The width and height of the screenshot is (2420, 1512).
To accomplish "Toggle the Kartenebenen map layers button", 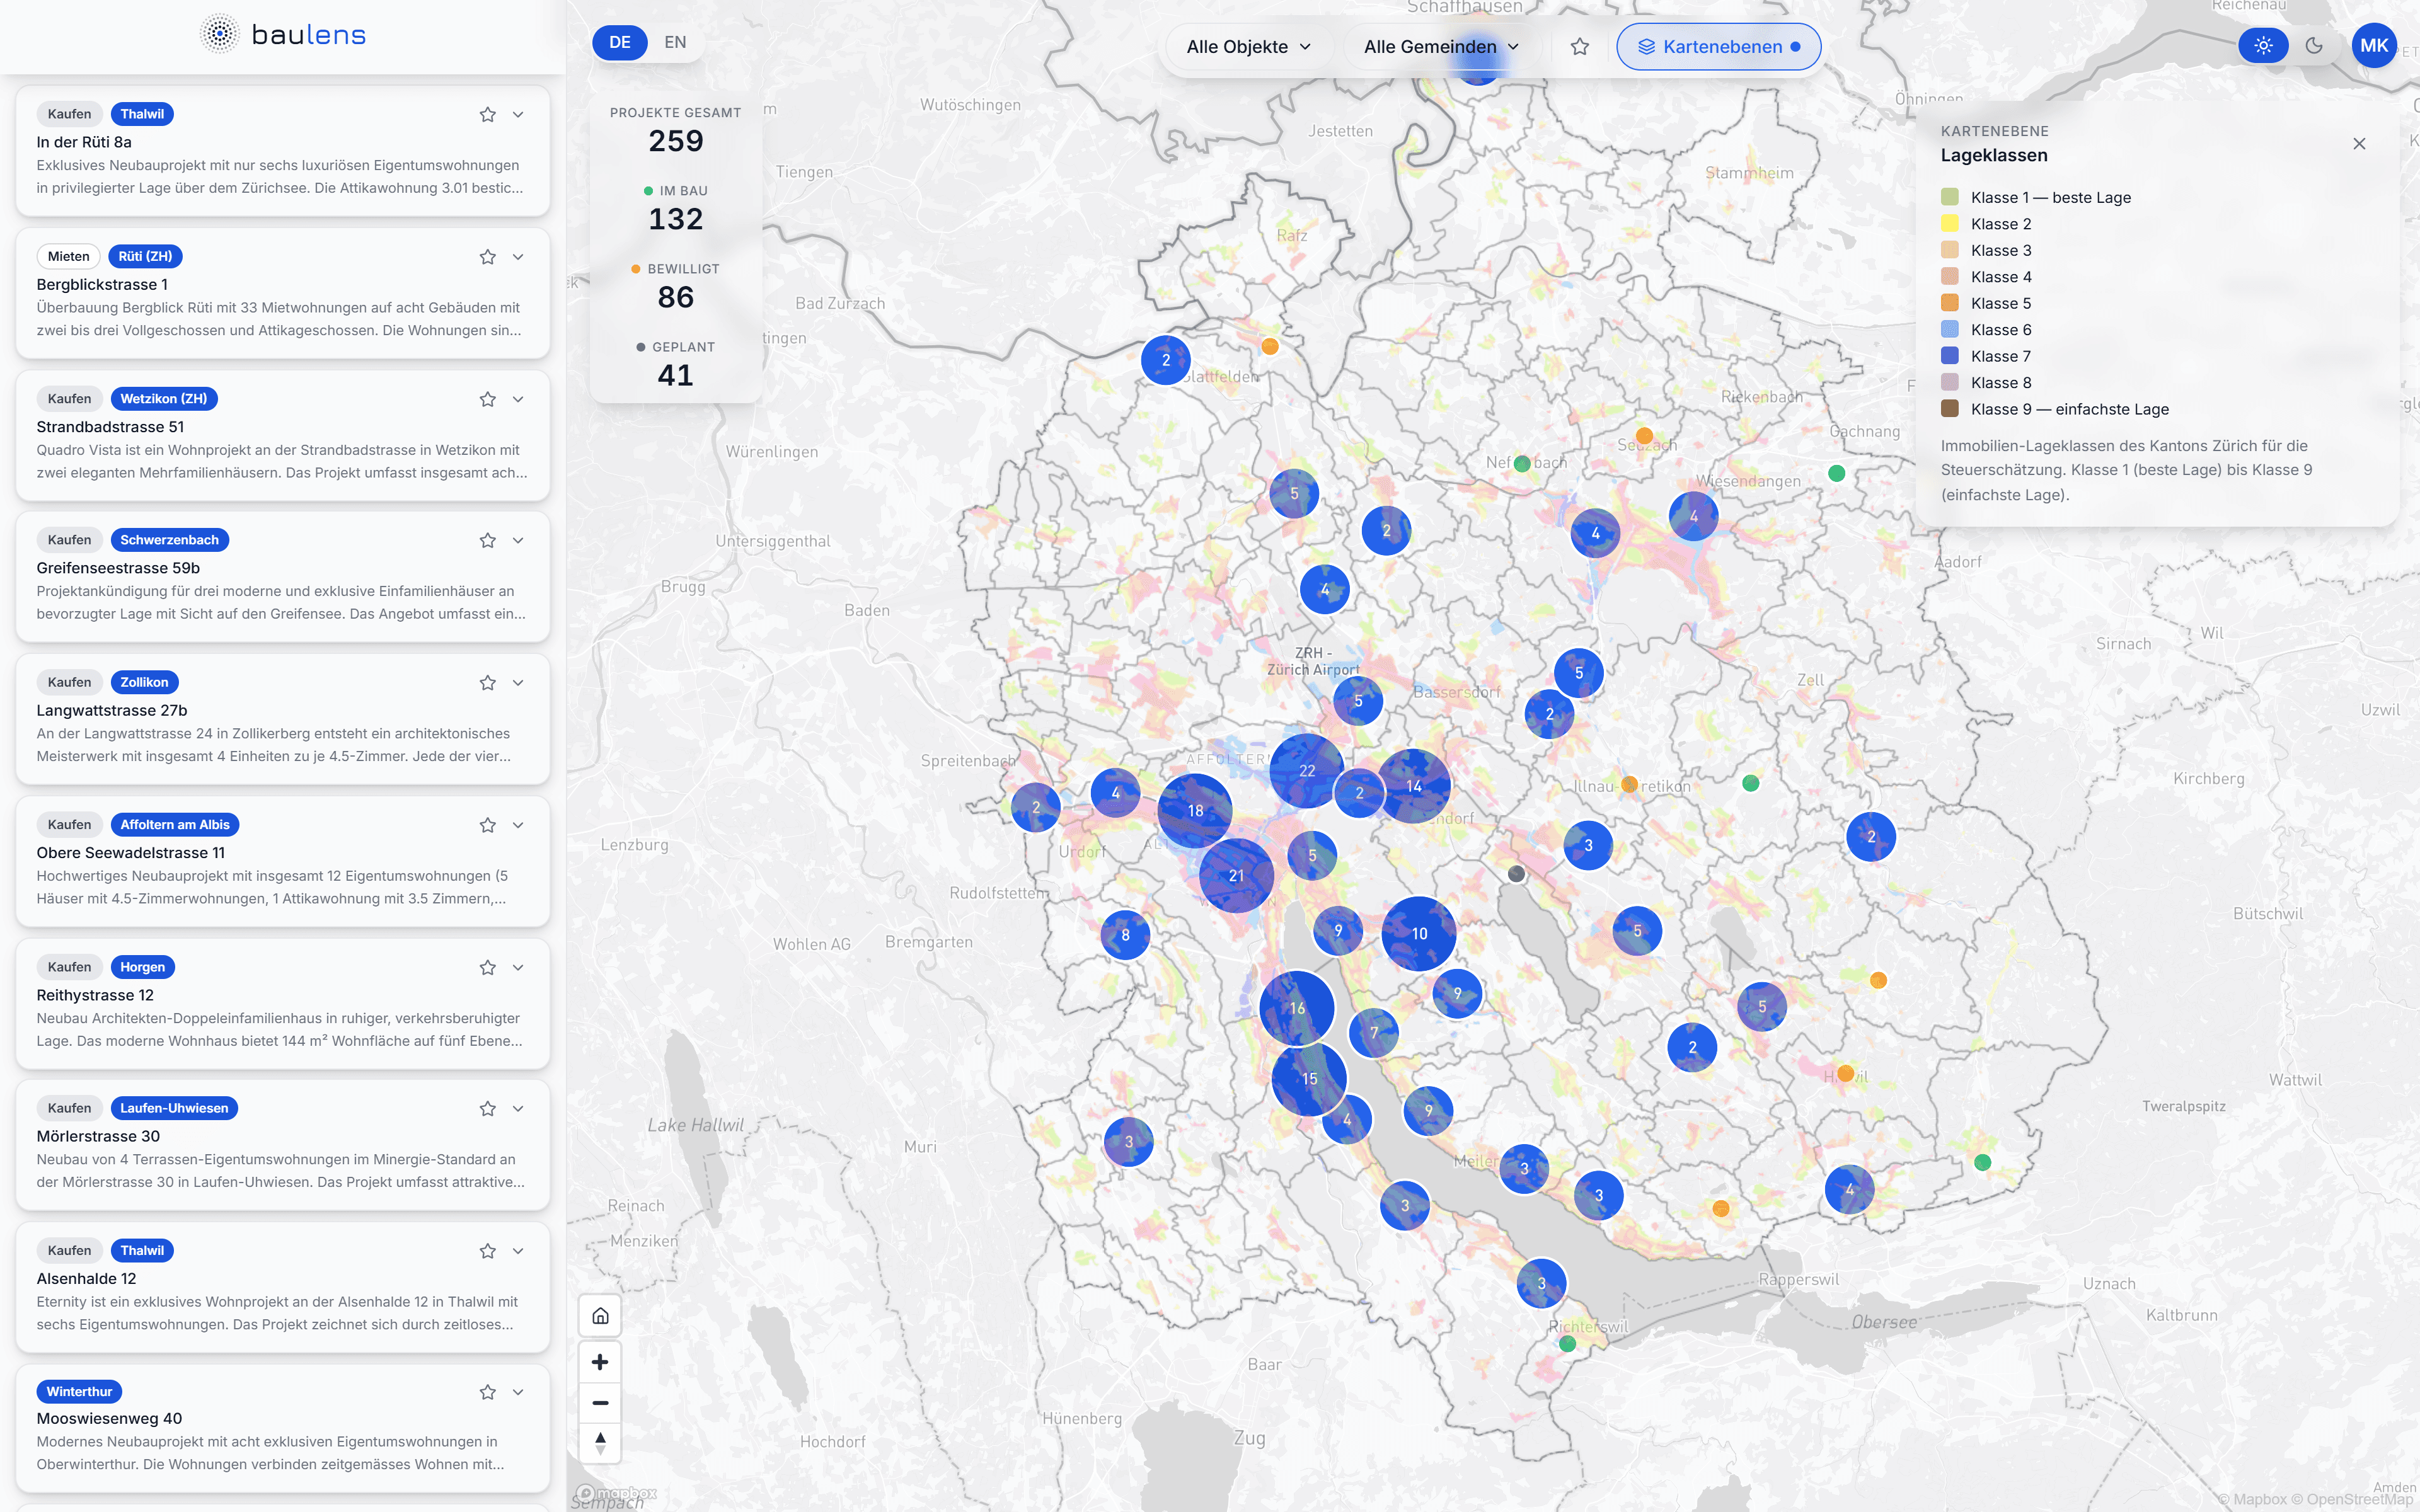I will [x=1718, y=47].
